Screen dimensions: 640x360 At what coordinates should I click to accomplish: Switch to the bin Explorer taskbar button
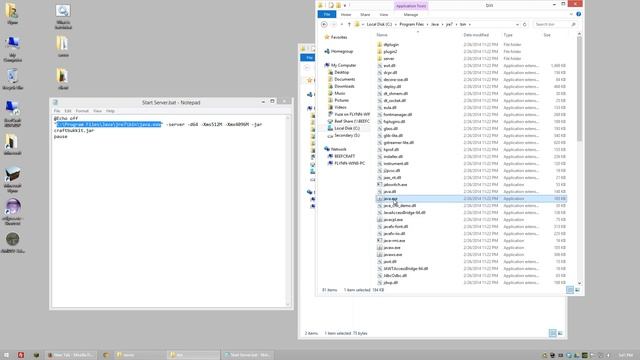tap(193, 355)
